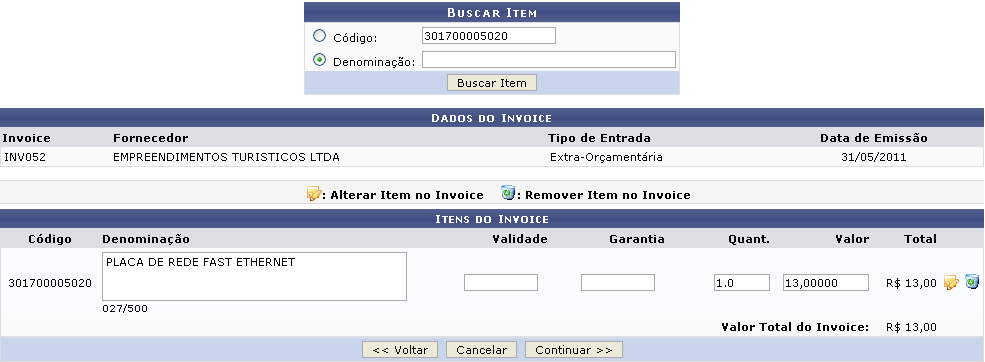The width and height of the screenshot is (985, 362).
Task: Click the Validade input field
Action: (501, 283)
